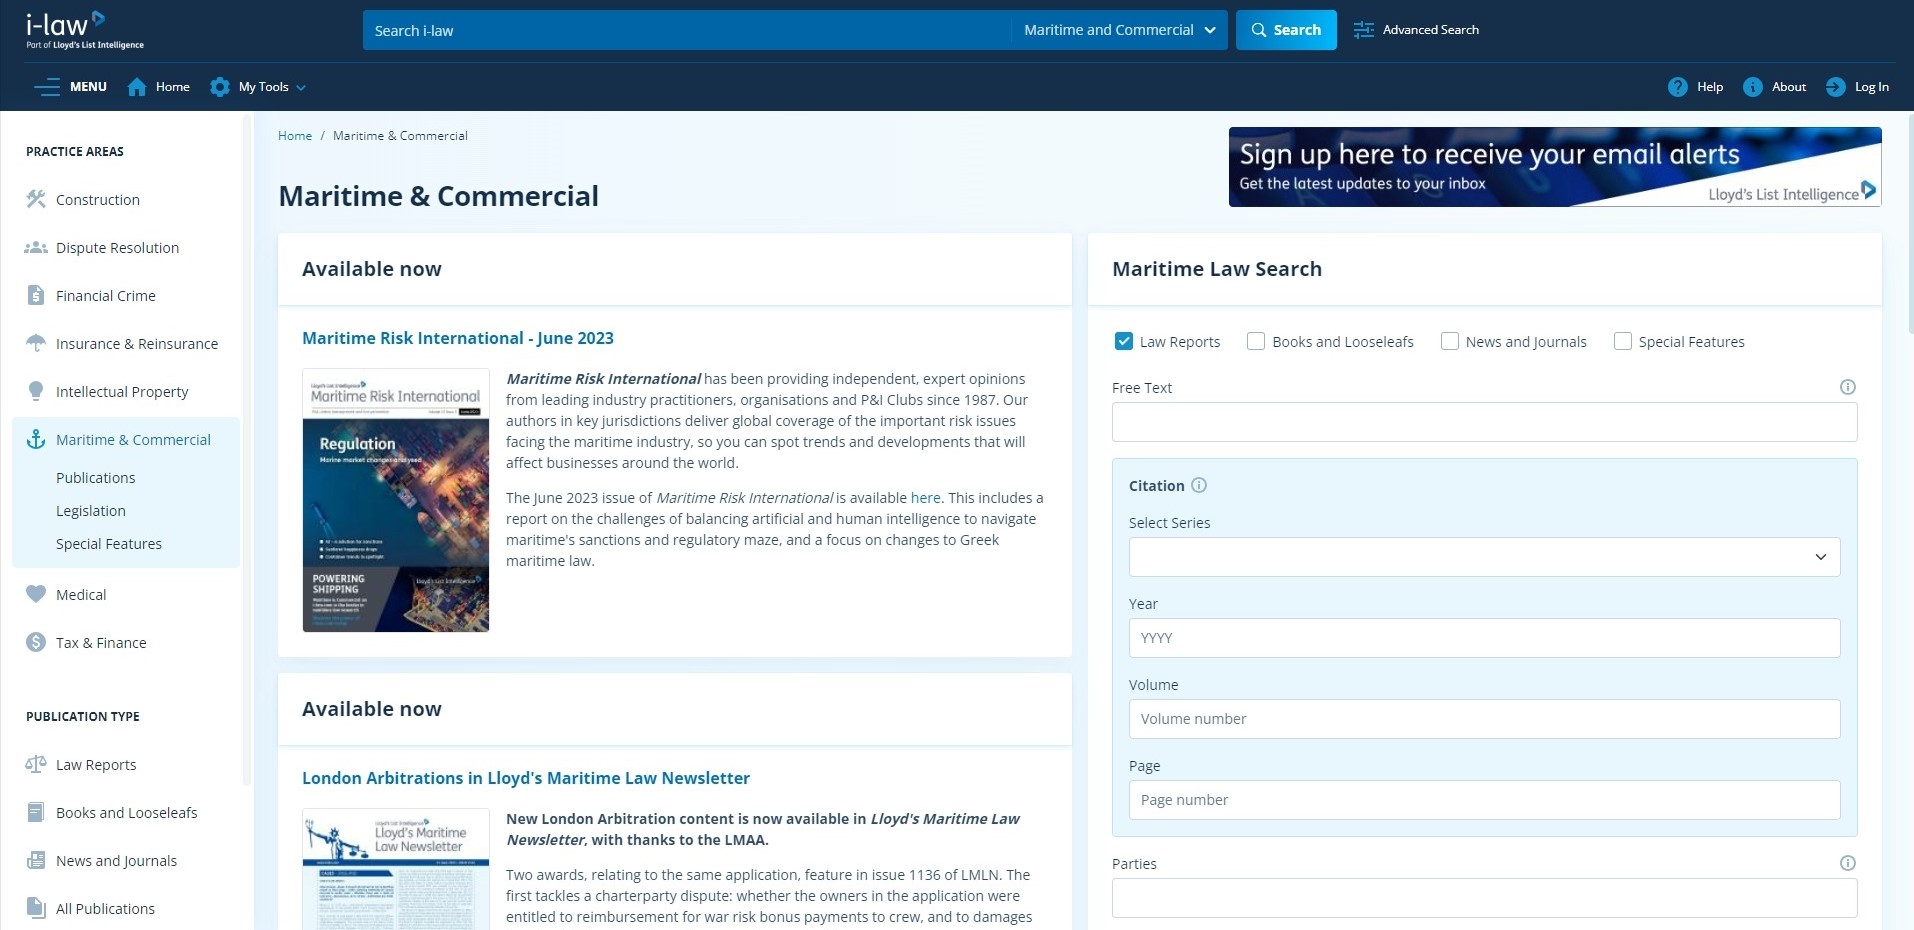Click the Log In arrow icon
The image size is (1914, 930).
pos(1836,87)
